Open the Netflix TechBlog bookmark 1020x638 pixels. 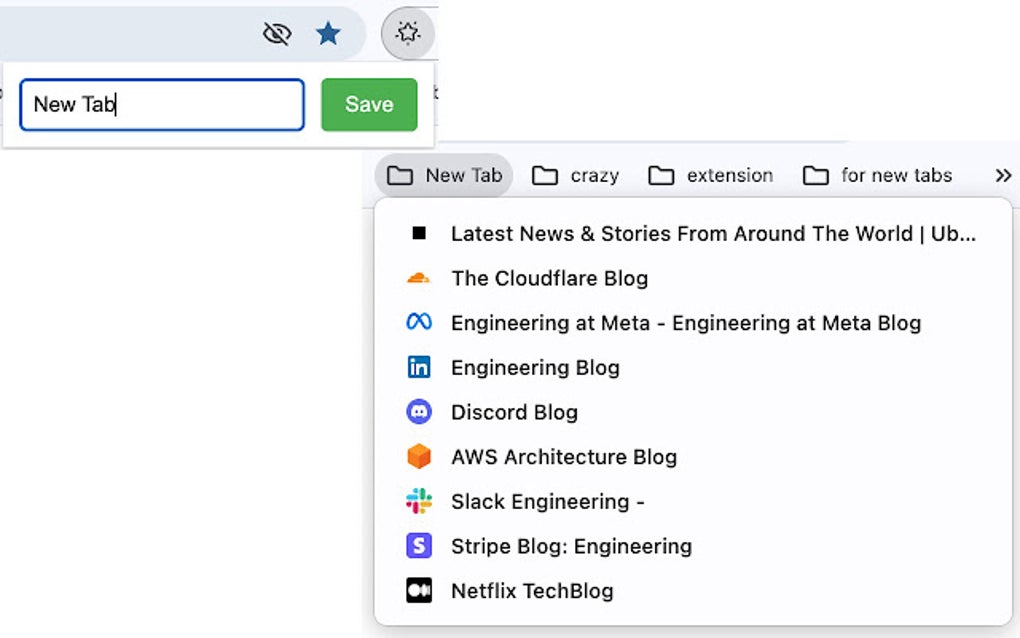[x=533, y=590]
